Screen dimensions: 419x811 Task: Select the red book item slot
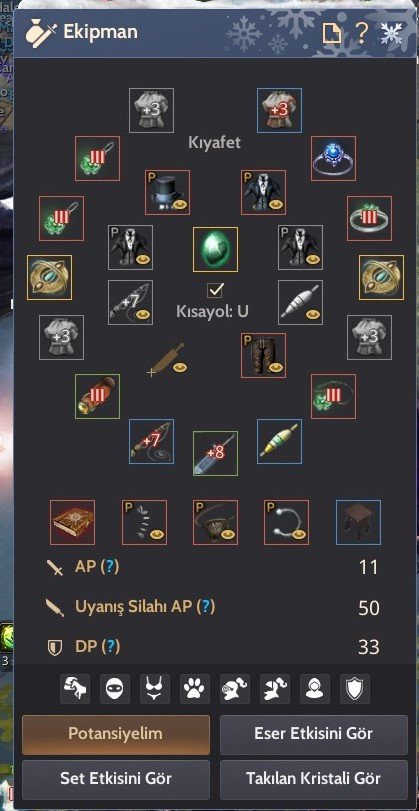pos(72,522)
